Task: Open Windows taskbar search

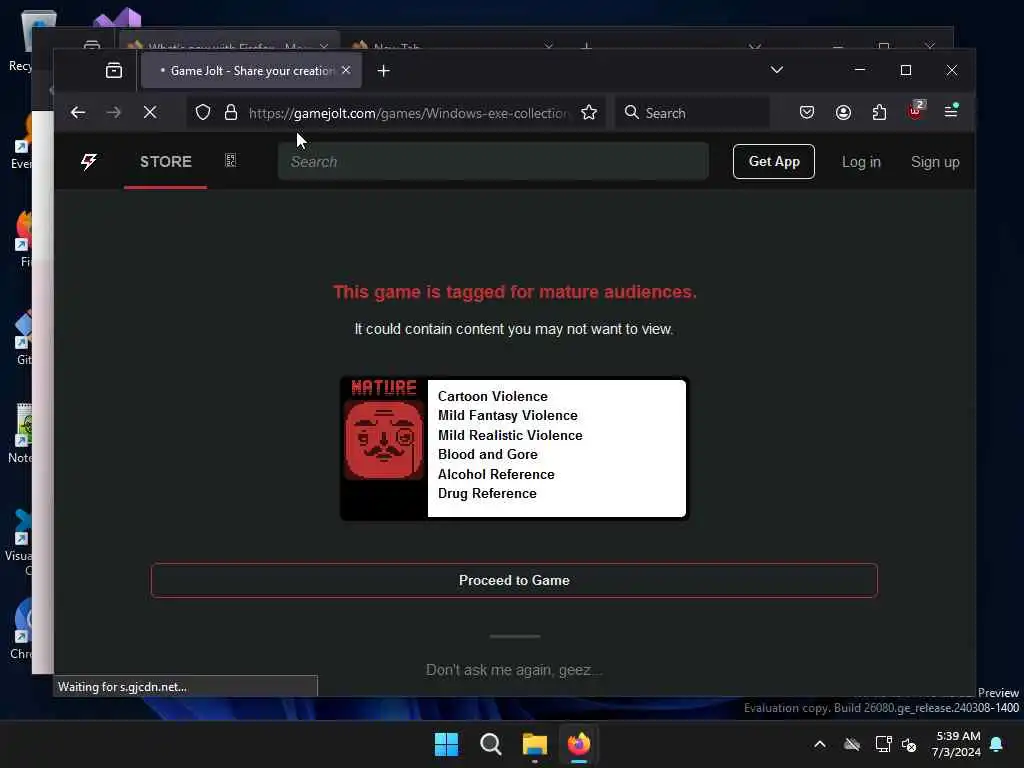Action: point(490,744)
